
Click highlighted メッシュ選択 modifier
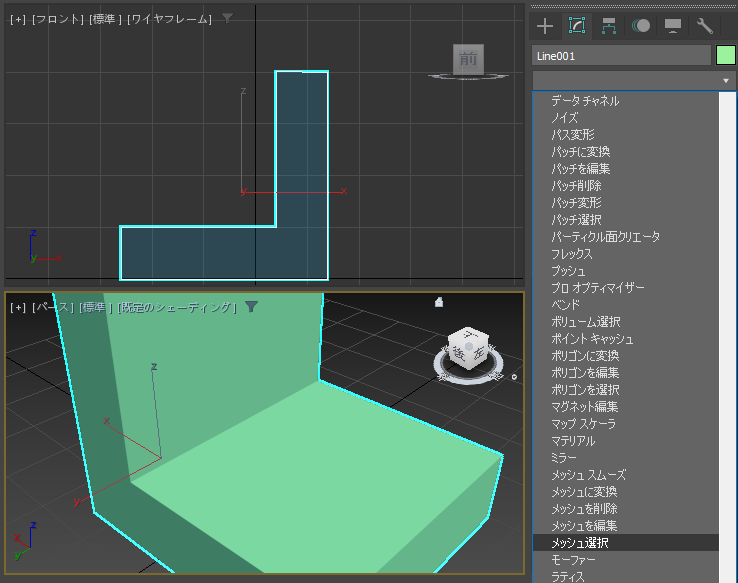(x=626, y=543)
